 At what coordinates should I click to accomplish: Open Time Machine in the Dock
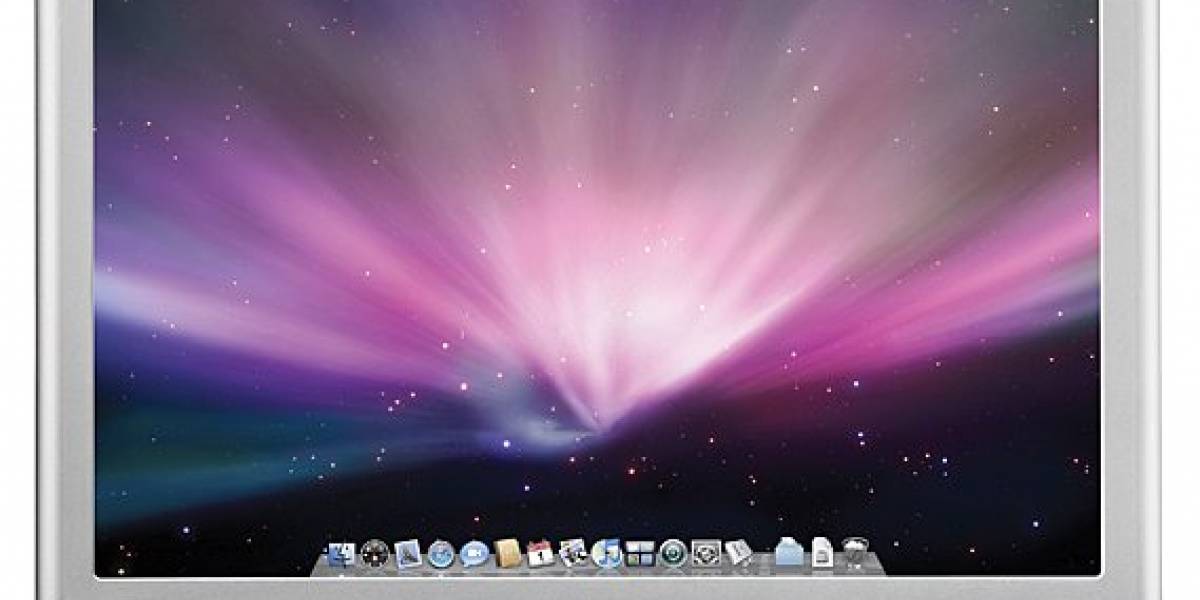pyautogui.click(x=672, y=552)
